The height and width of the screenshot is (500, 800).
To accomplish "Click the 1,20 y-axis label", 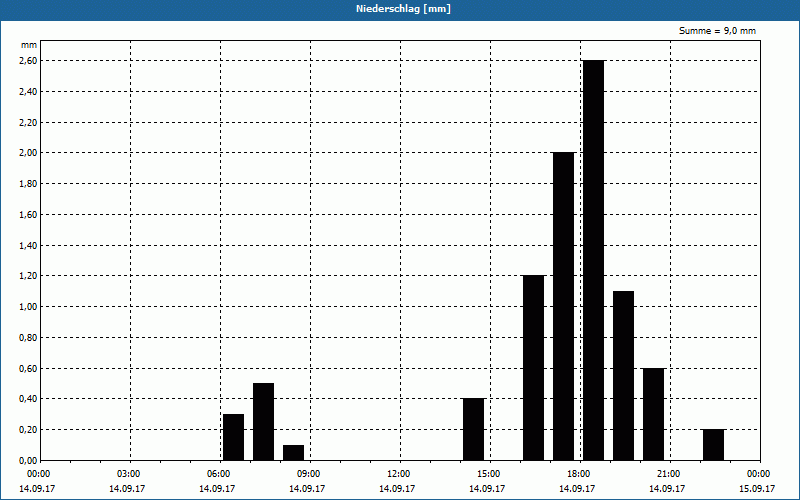I will pyautogui.click(x=28, y=276).
